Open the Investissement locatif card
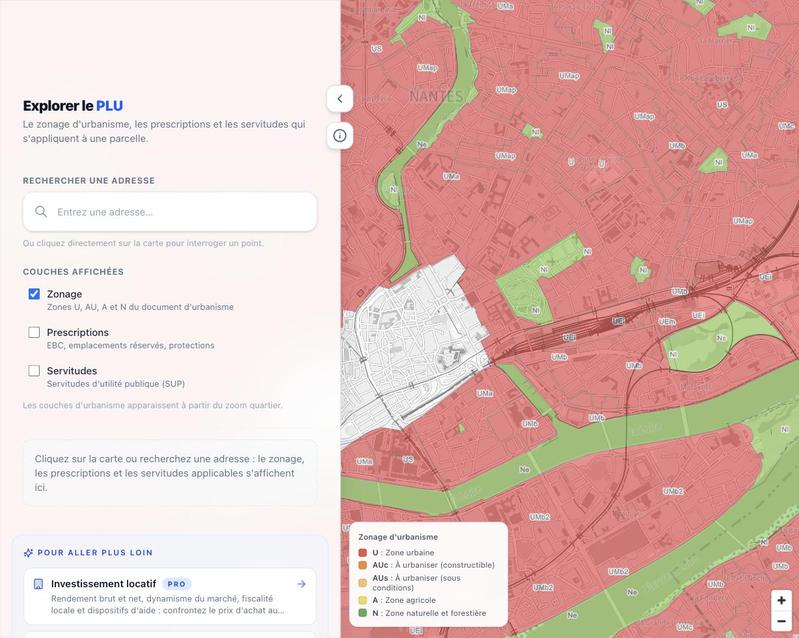This screenshot has height=638, width=799. click(170, 596)
